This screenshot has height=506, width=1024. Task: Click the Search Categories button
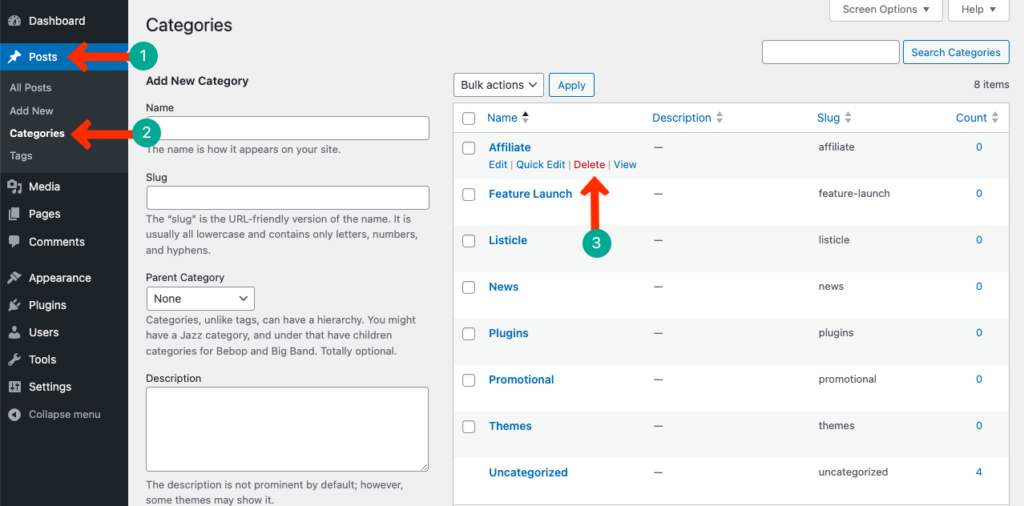(x=955, y=52)
